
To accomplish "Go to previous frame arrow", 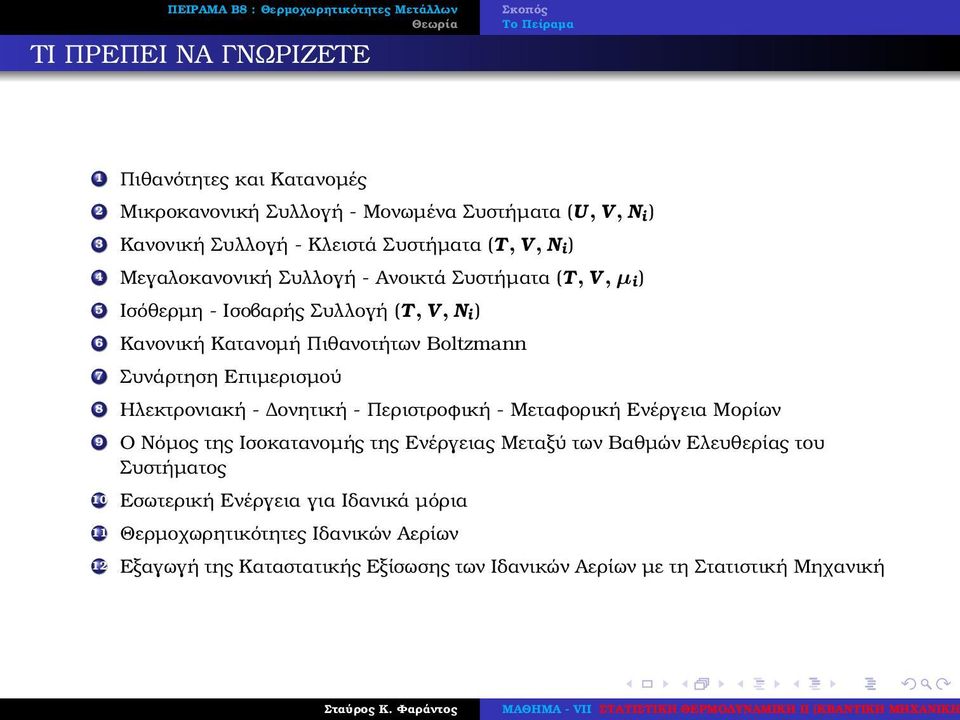I will 684,684.
